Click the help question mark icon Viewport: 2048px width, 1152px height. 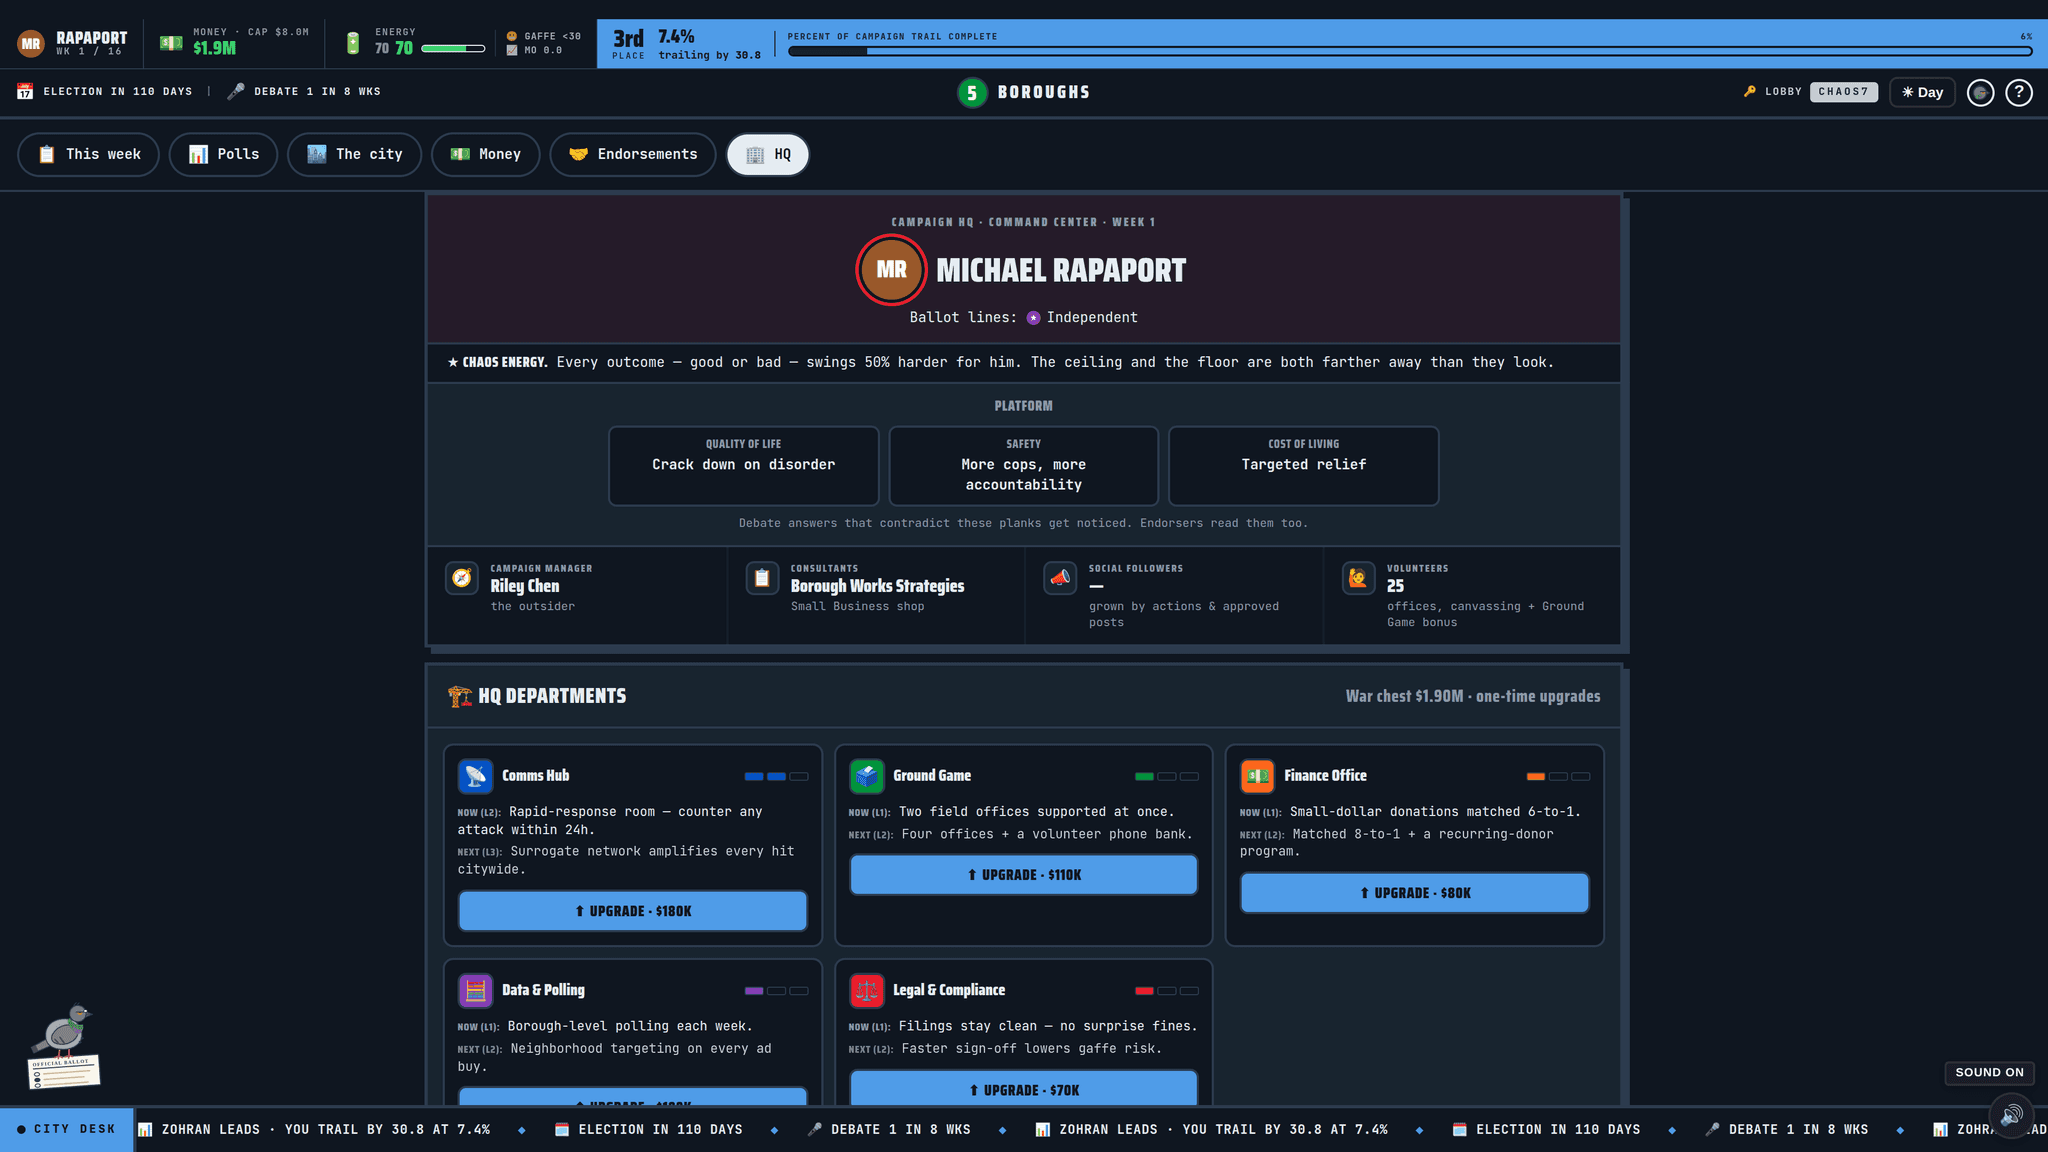[2019, 92]
